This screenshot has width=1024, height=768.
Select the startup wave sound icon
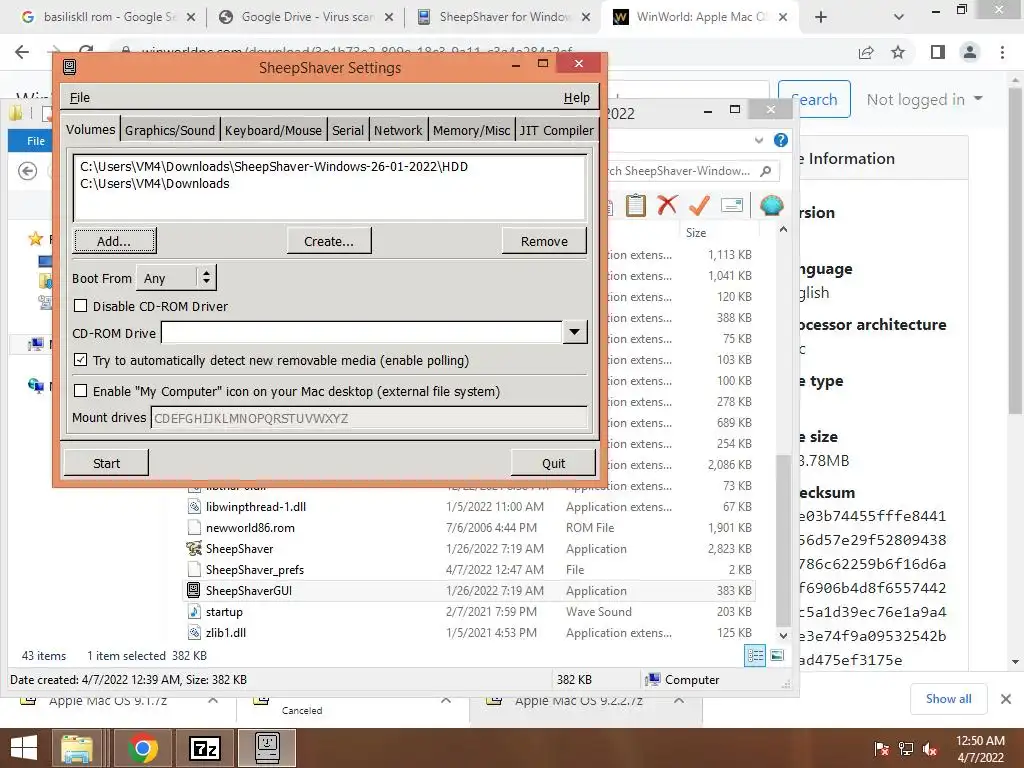[x=194, y=611]
